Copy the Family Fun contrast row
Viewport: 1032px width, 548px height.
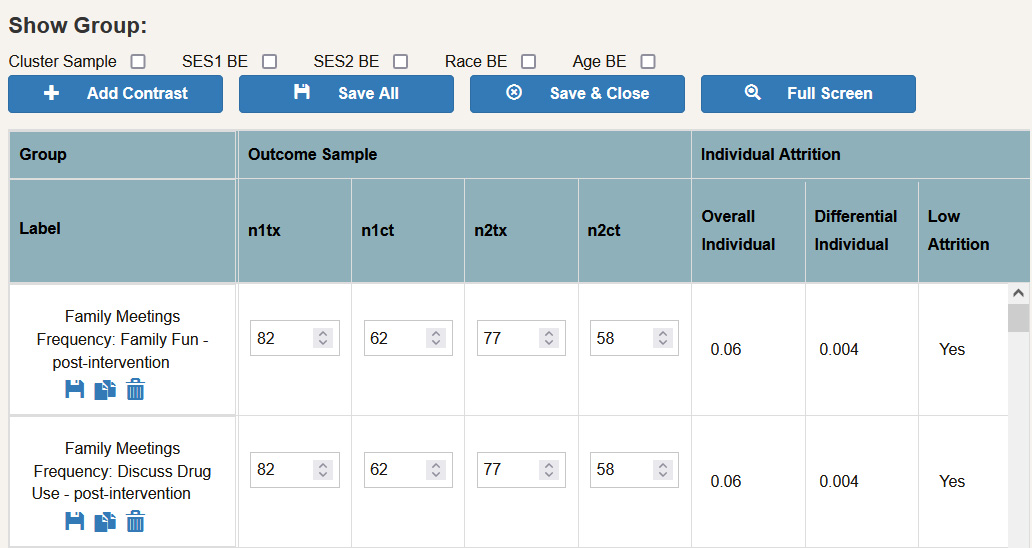[105, 389]
